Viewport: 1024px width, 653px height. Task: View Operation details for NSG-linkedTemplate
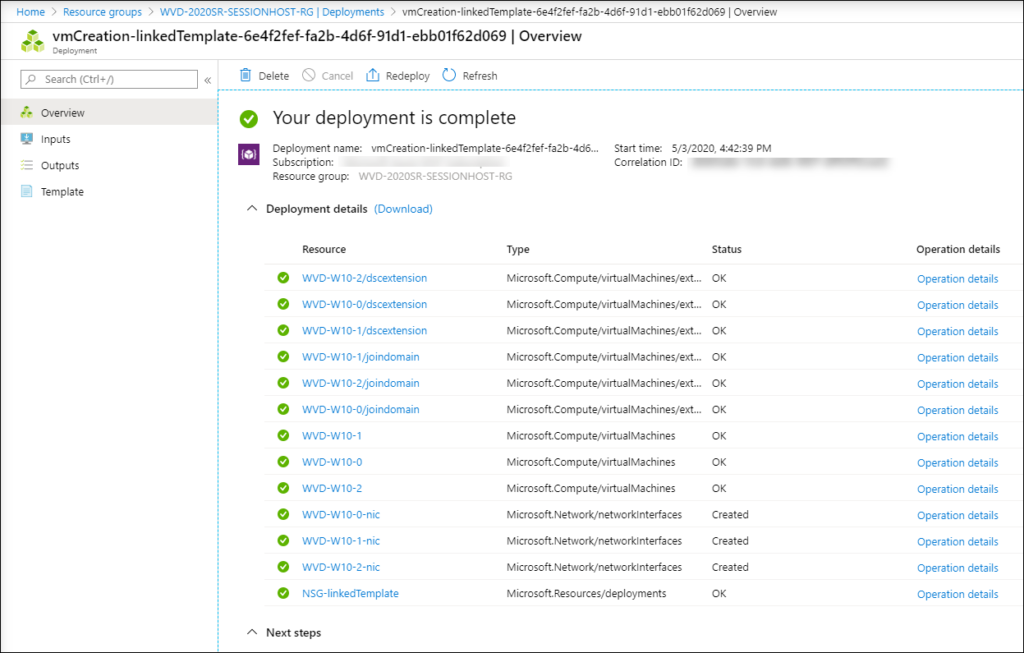(957, 594)
